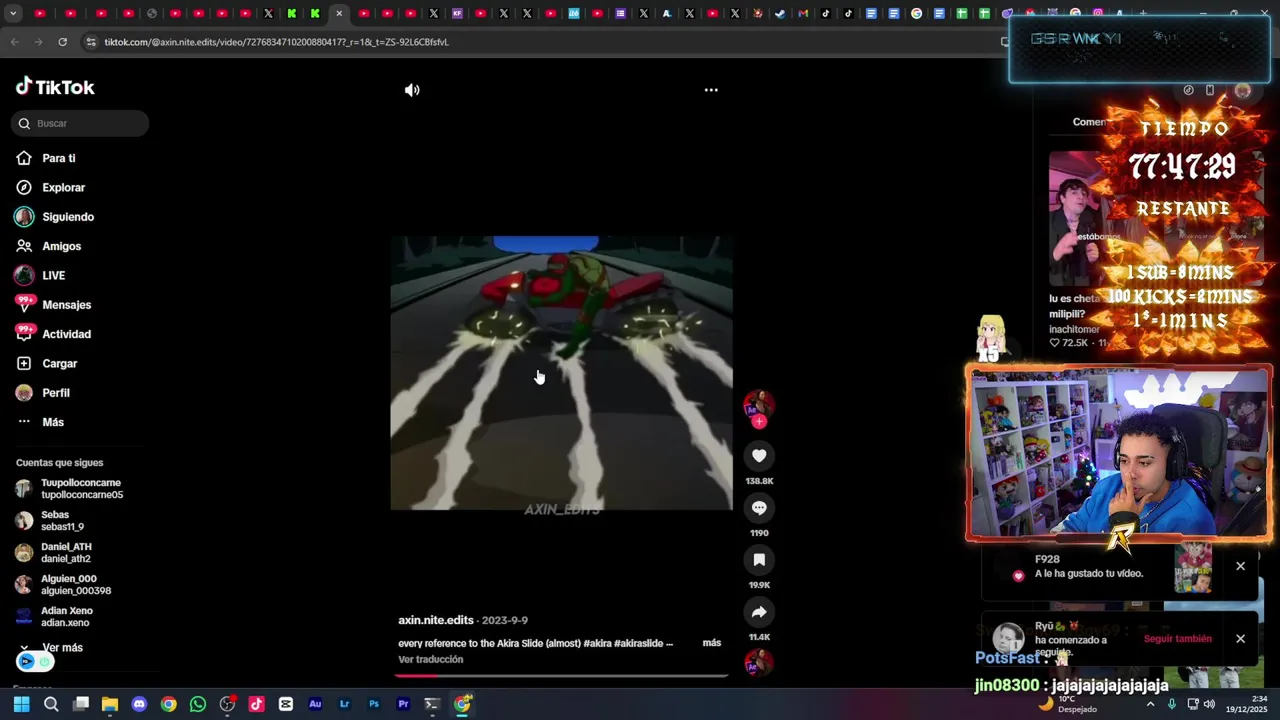Open site info icon in address bar
Screen dimensions: 1280x720
tap(91, 42)
